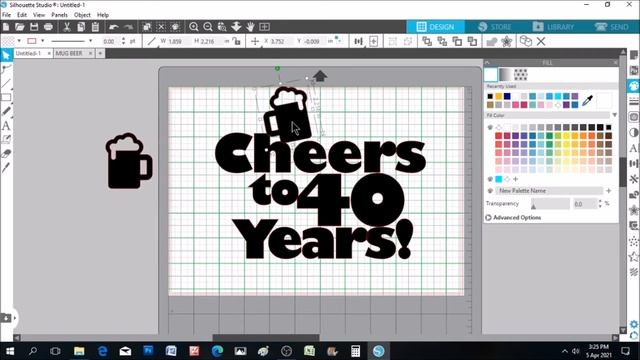Create a new document with the New icon

[x=6, y=27]
